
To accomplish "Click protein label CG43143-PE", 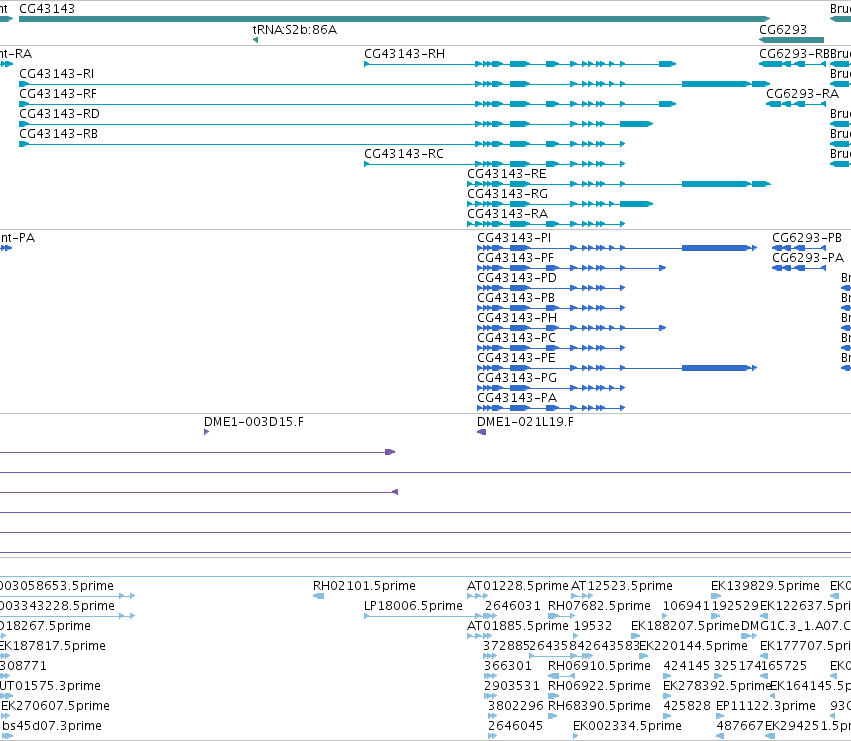I will point(516,358).
